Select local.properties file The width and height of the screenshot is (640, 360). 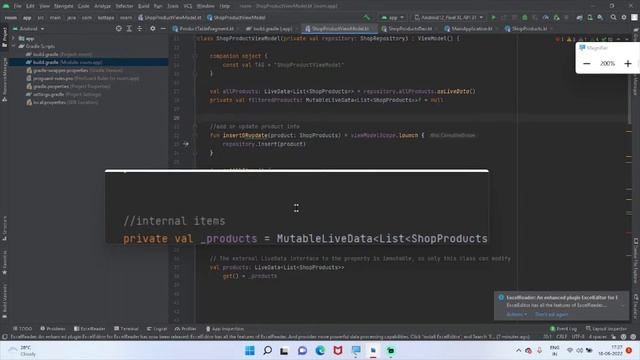62,102
